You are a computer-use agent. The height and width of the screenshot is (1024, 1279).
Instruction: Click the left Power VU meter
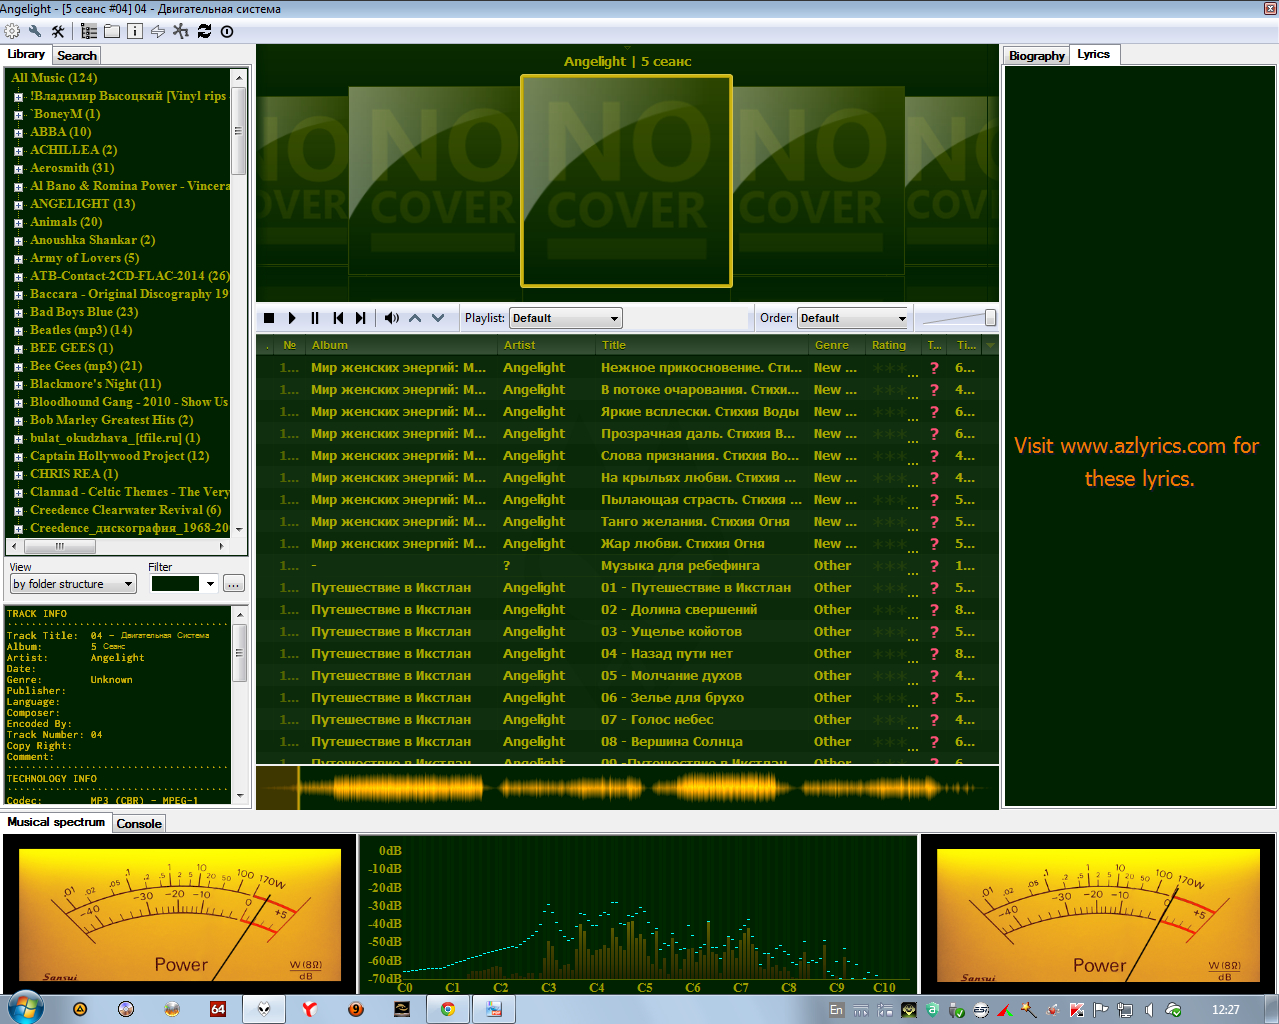(179, 915)
